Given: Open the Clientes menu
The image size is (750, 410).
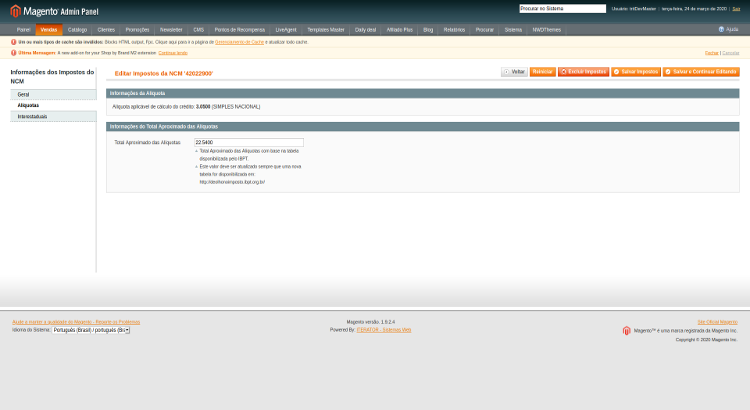Looking at the screenshot, I should [106, 30].
